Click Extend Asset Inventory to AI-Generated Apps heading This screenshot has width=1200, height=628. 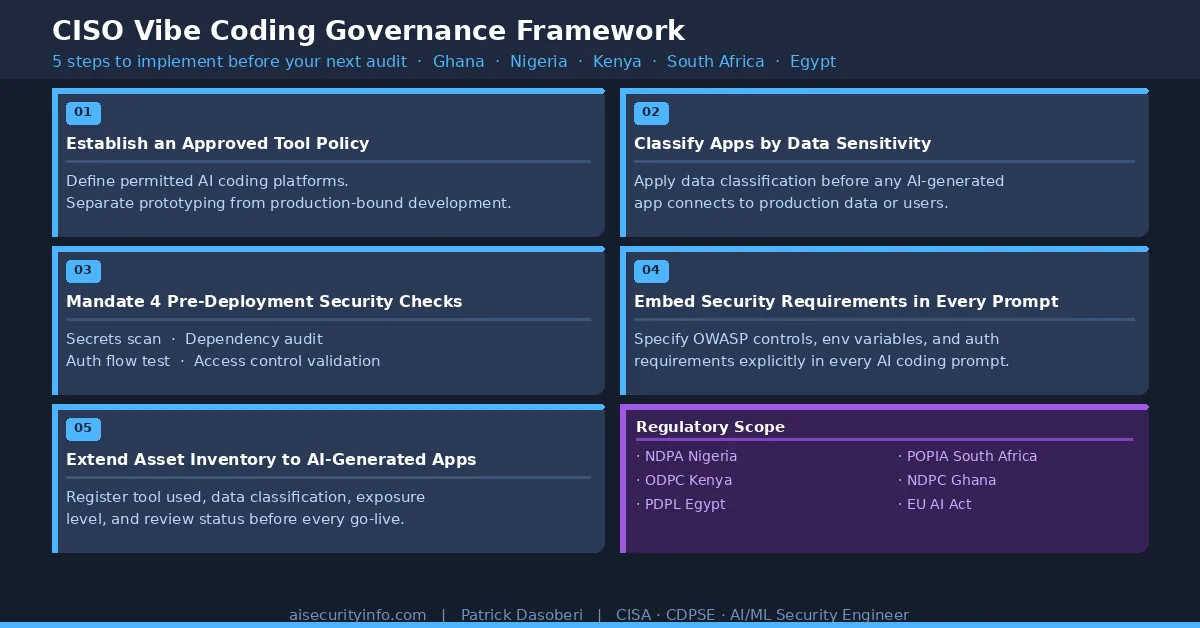point(271,460)
